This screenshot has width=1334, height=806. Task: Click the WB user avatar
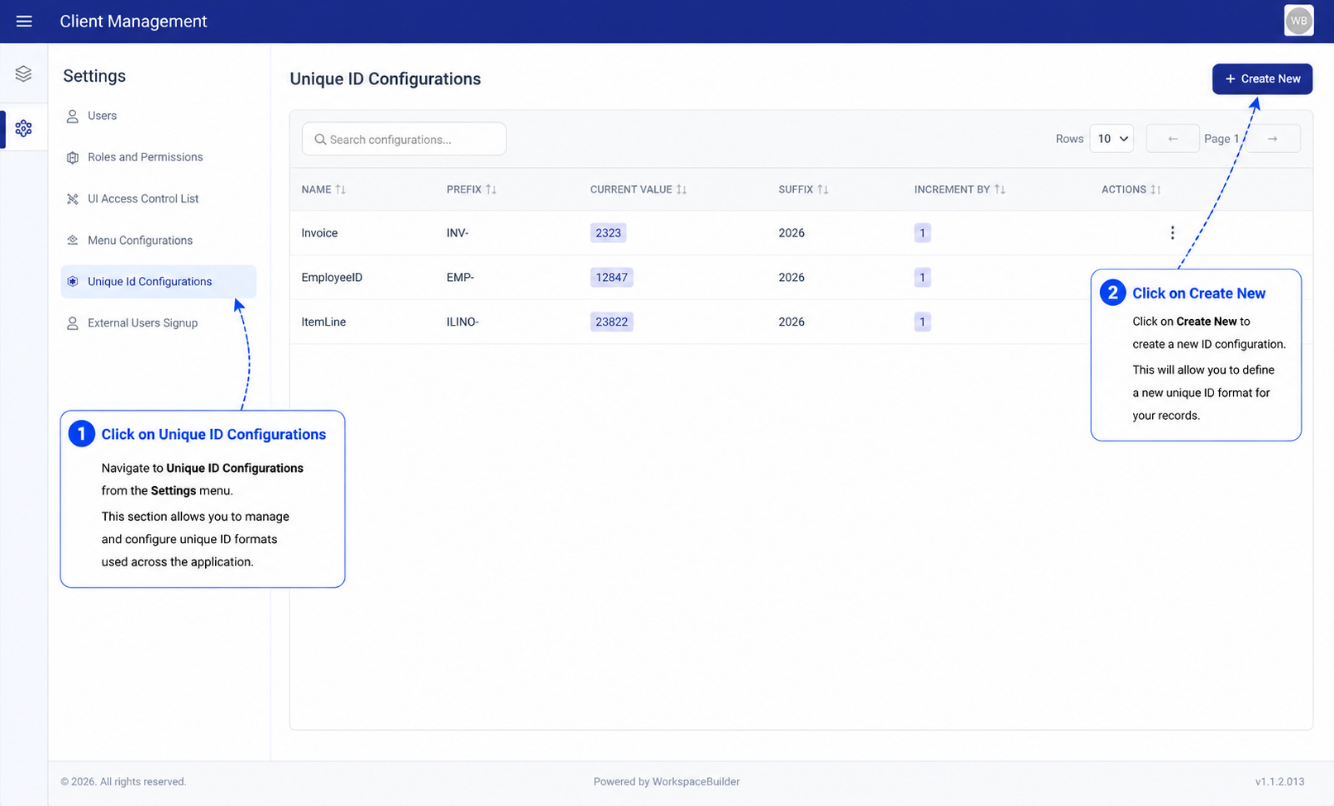point(1298,20)
